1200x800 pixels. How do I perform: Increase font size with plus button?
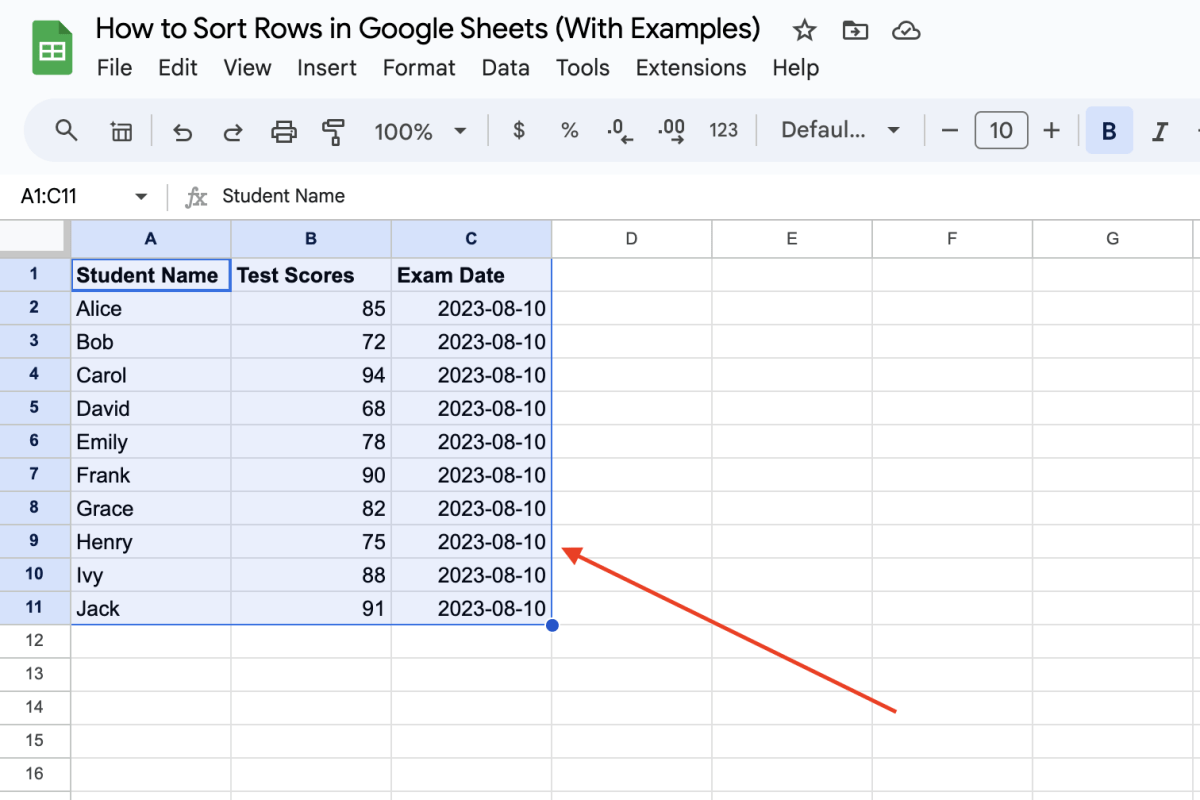[x=1051, y=130]
